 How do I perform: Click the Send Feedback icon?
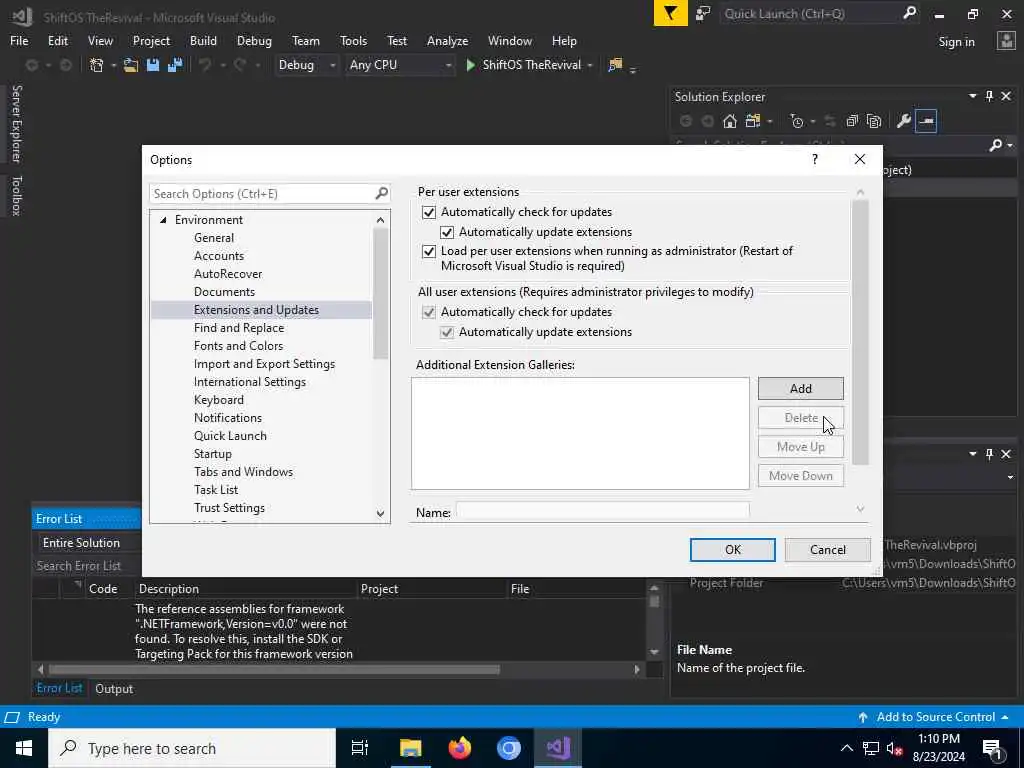click(703, 13)
